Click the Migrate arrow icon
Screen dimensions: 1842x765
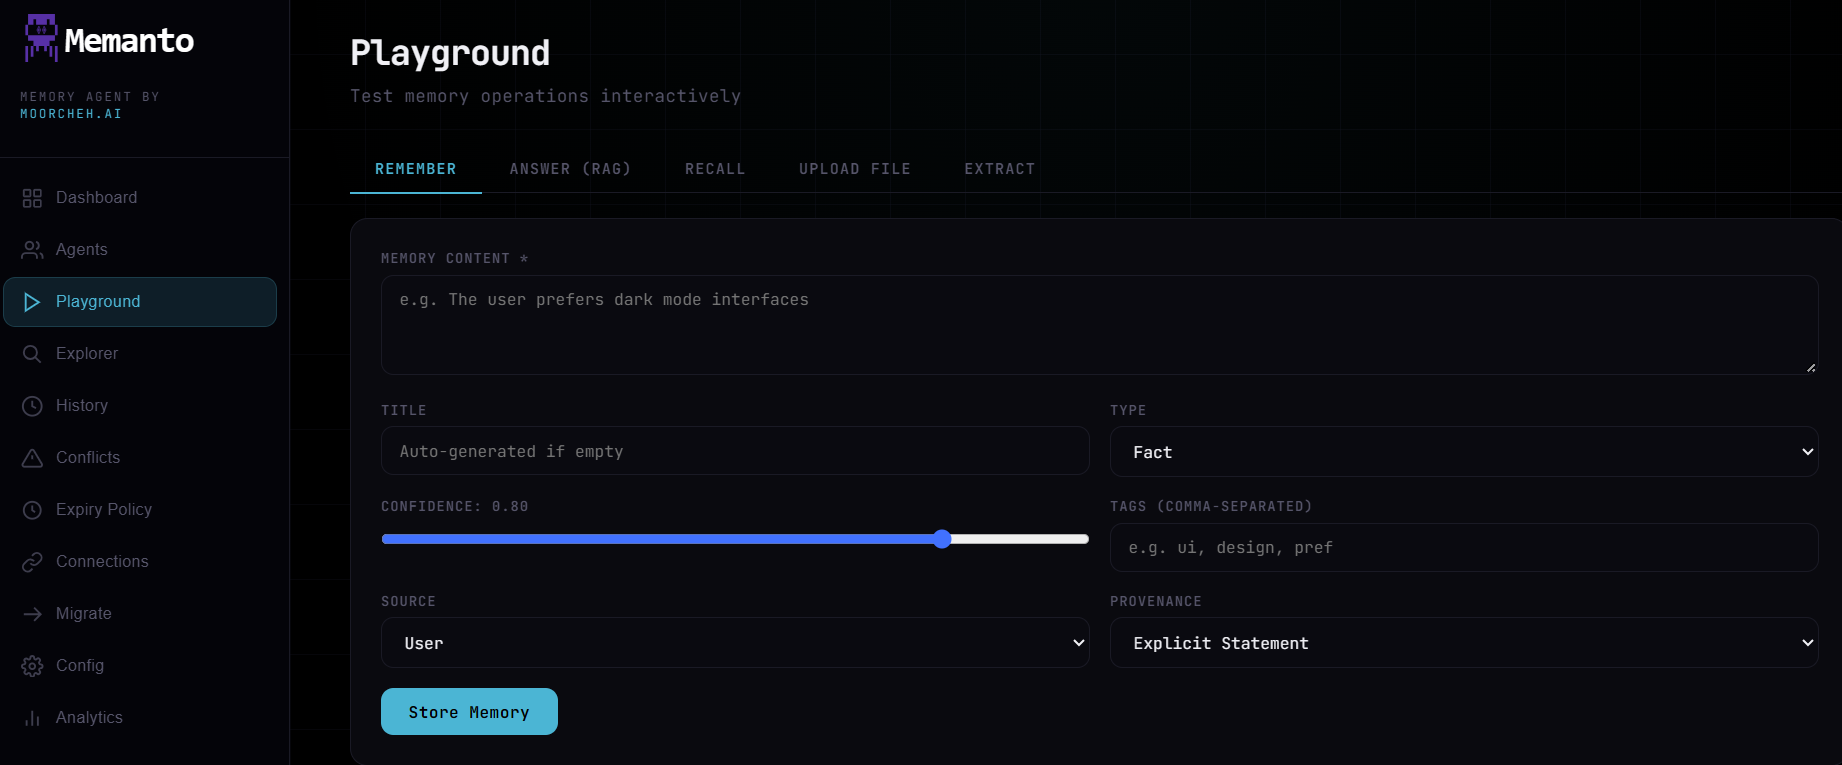(x=32, y=614)
